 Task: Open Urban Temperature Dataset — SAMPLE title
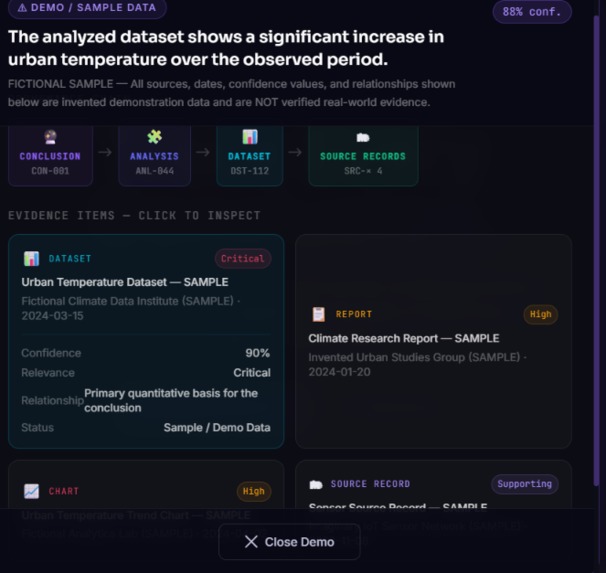[x=125, y=282]
